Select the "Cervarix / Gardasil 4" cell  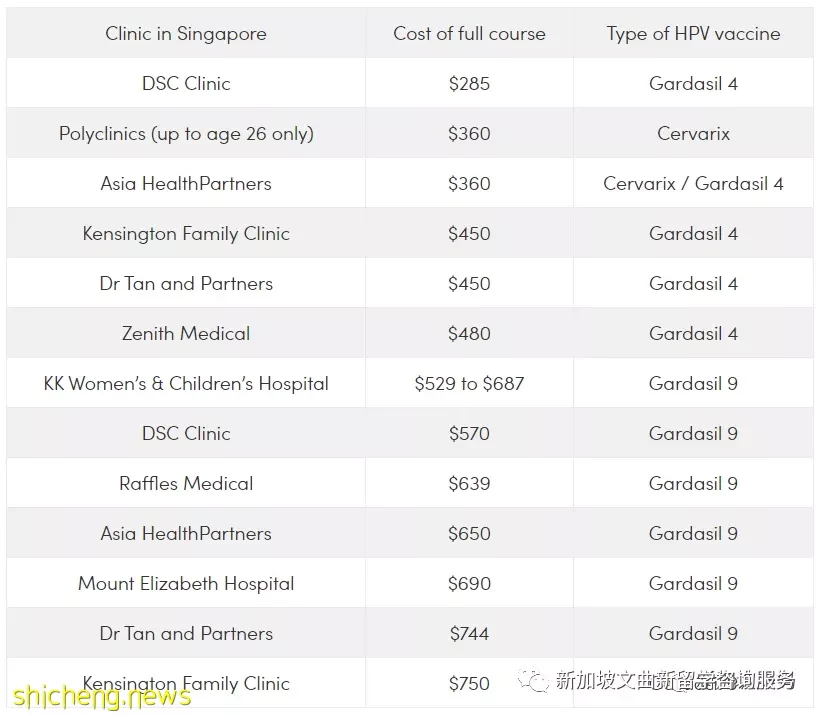693,183
